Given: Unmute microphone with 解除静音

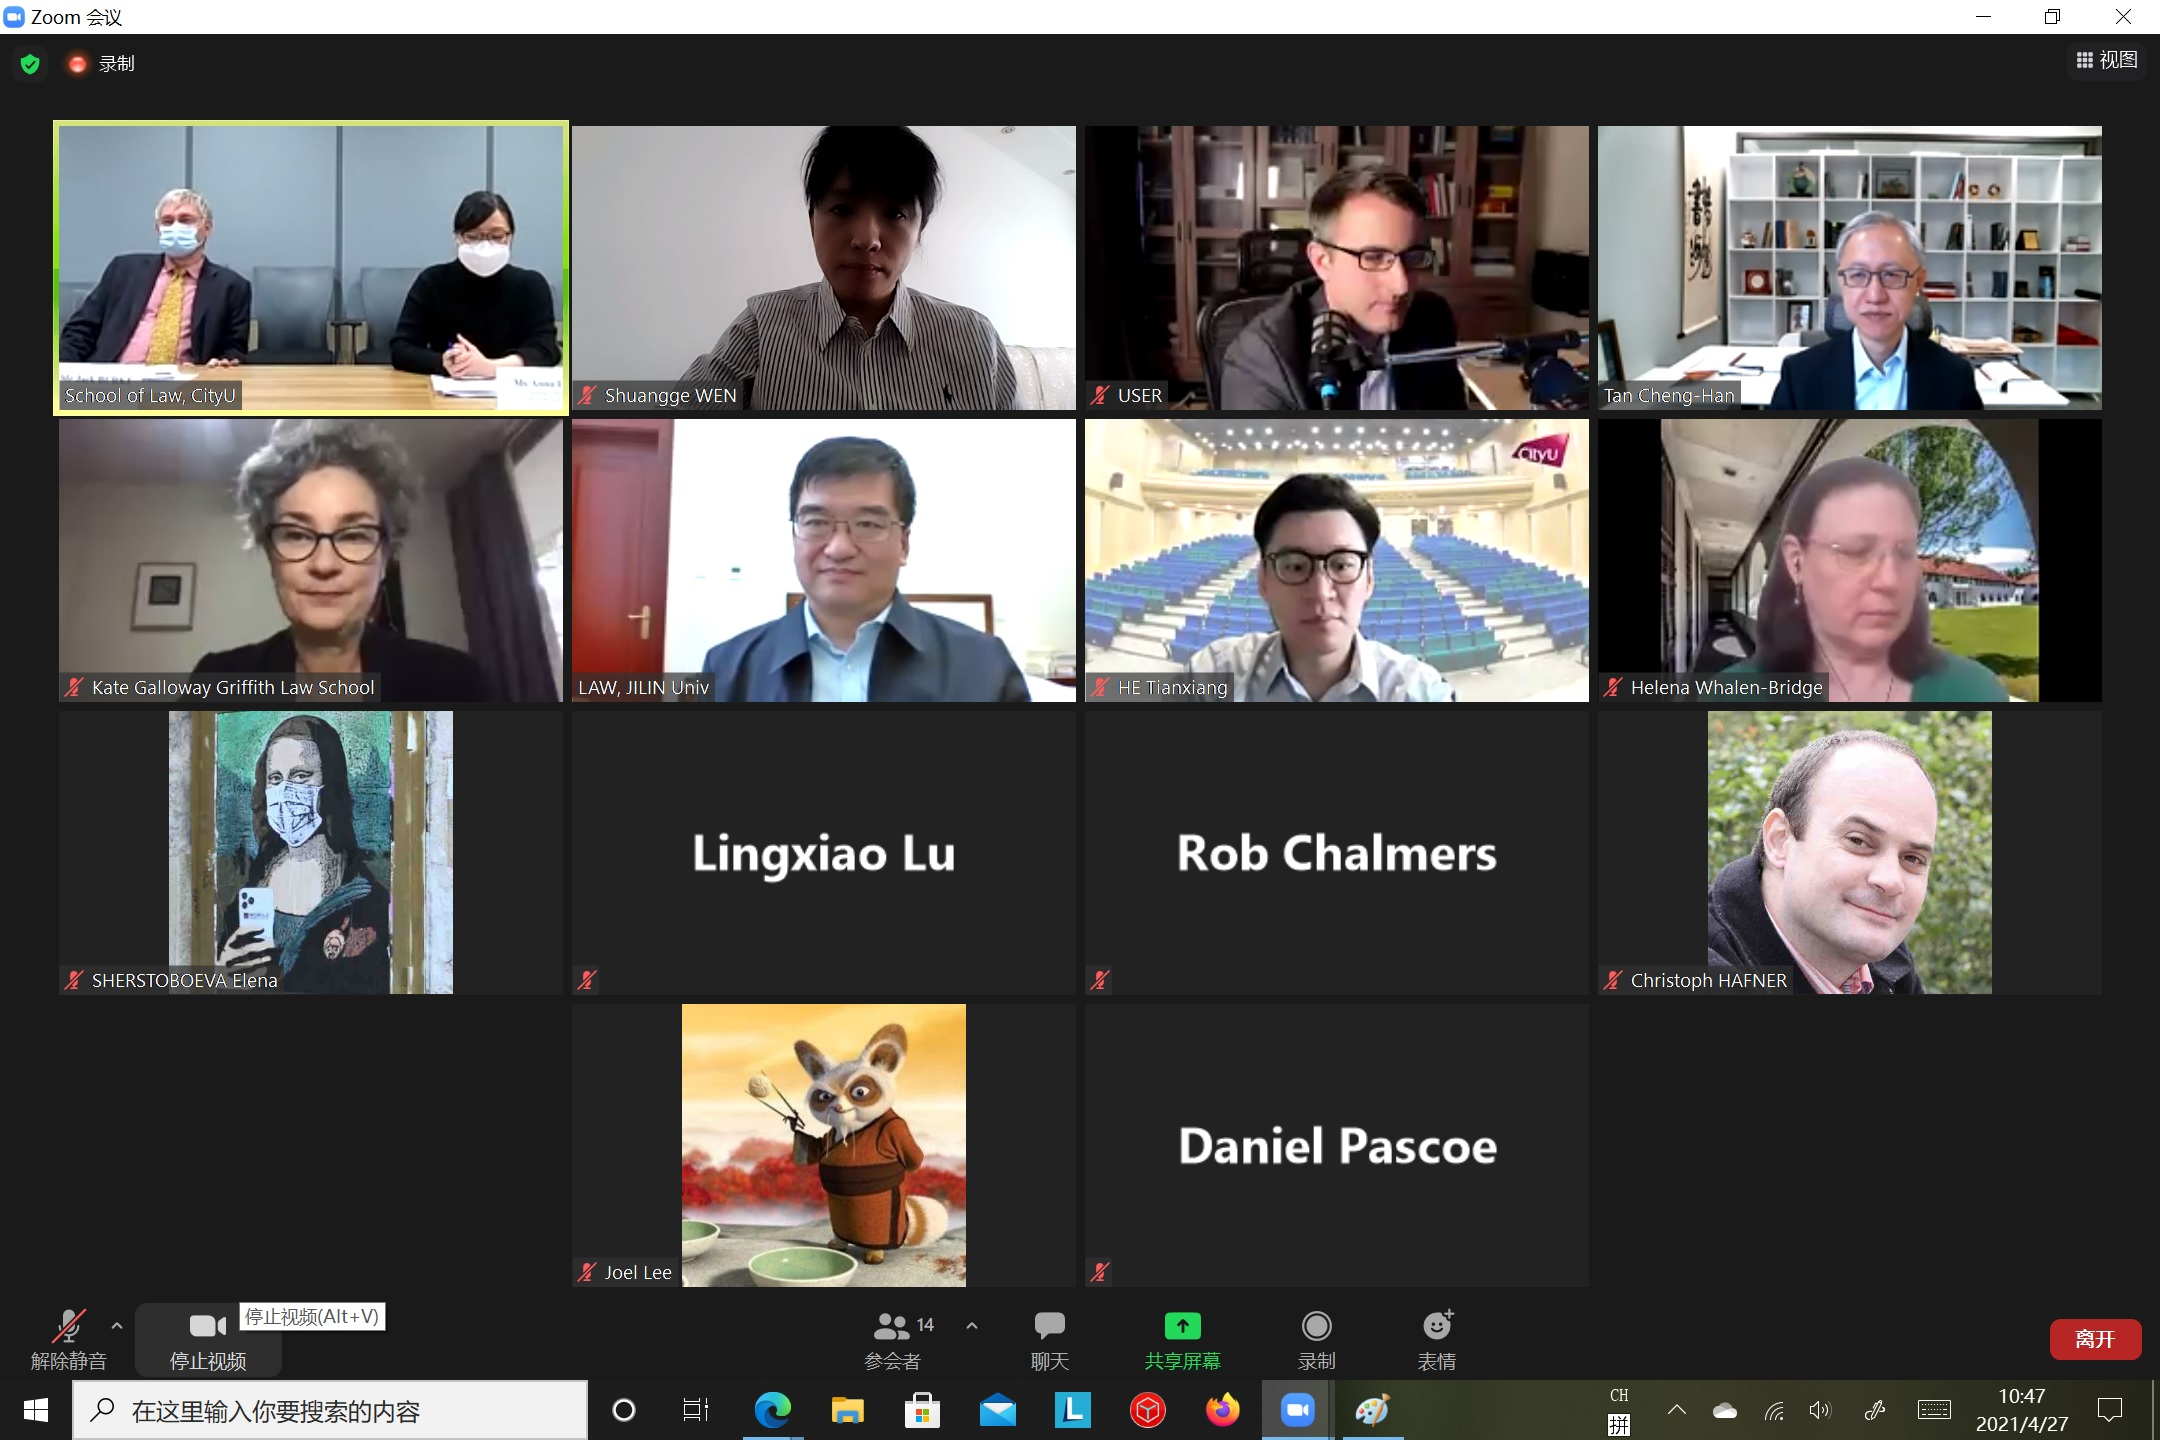Looking at the screenshot, I should click(x=68, y=1340).
